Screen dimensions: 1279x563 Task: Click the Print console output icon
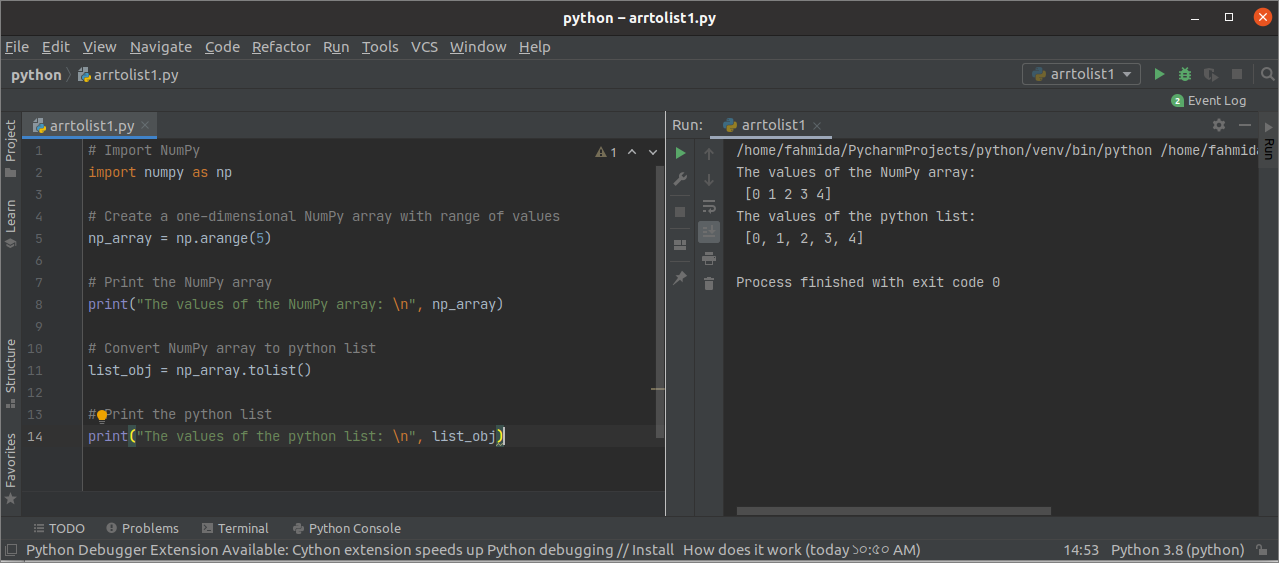pos(709,258)
